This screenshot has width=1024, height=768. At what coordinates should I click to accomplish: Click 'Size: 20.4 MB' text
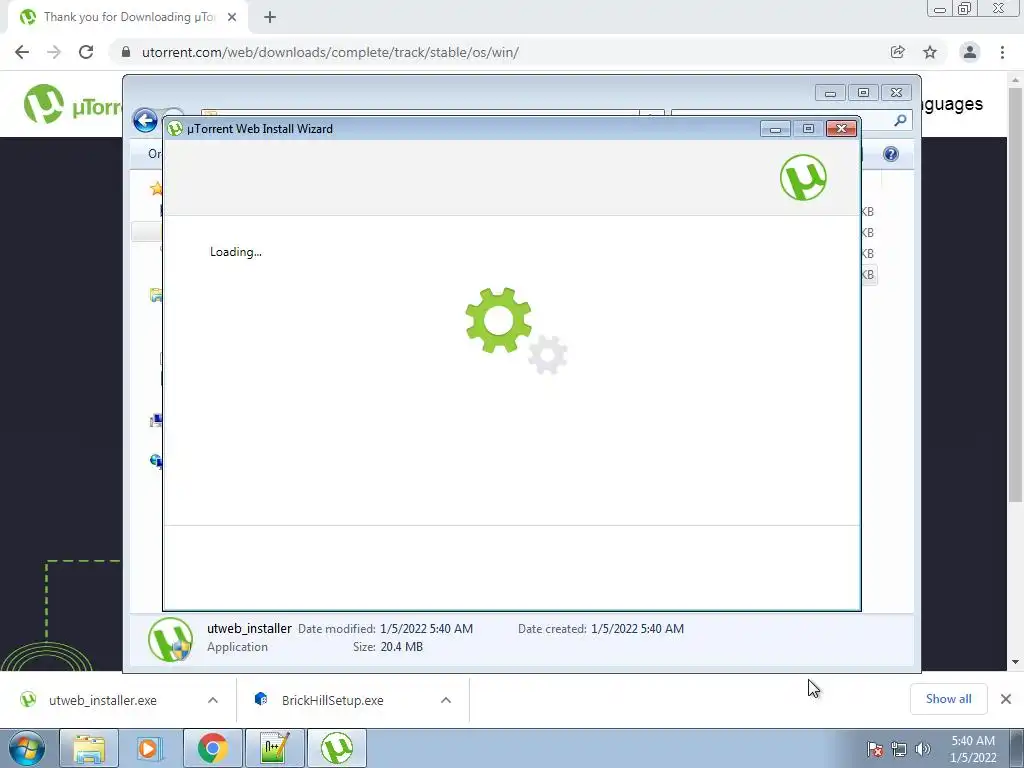tap(388, 647)
